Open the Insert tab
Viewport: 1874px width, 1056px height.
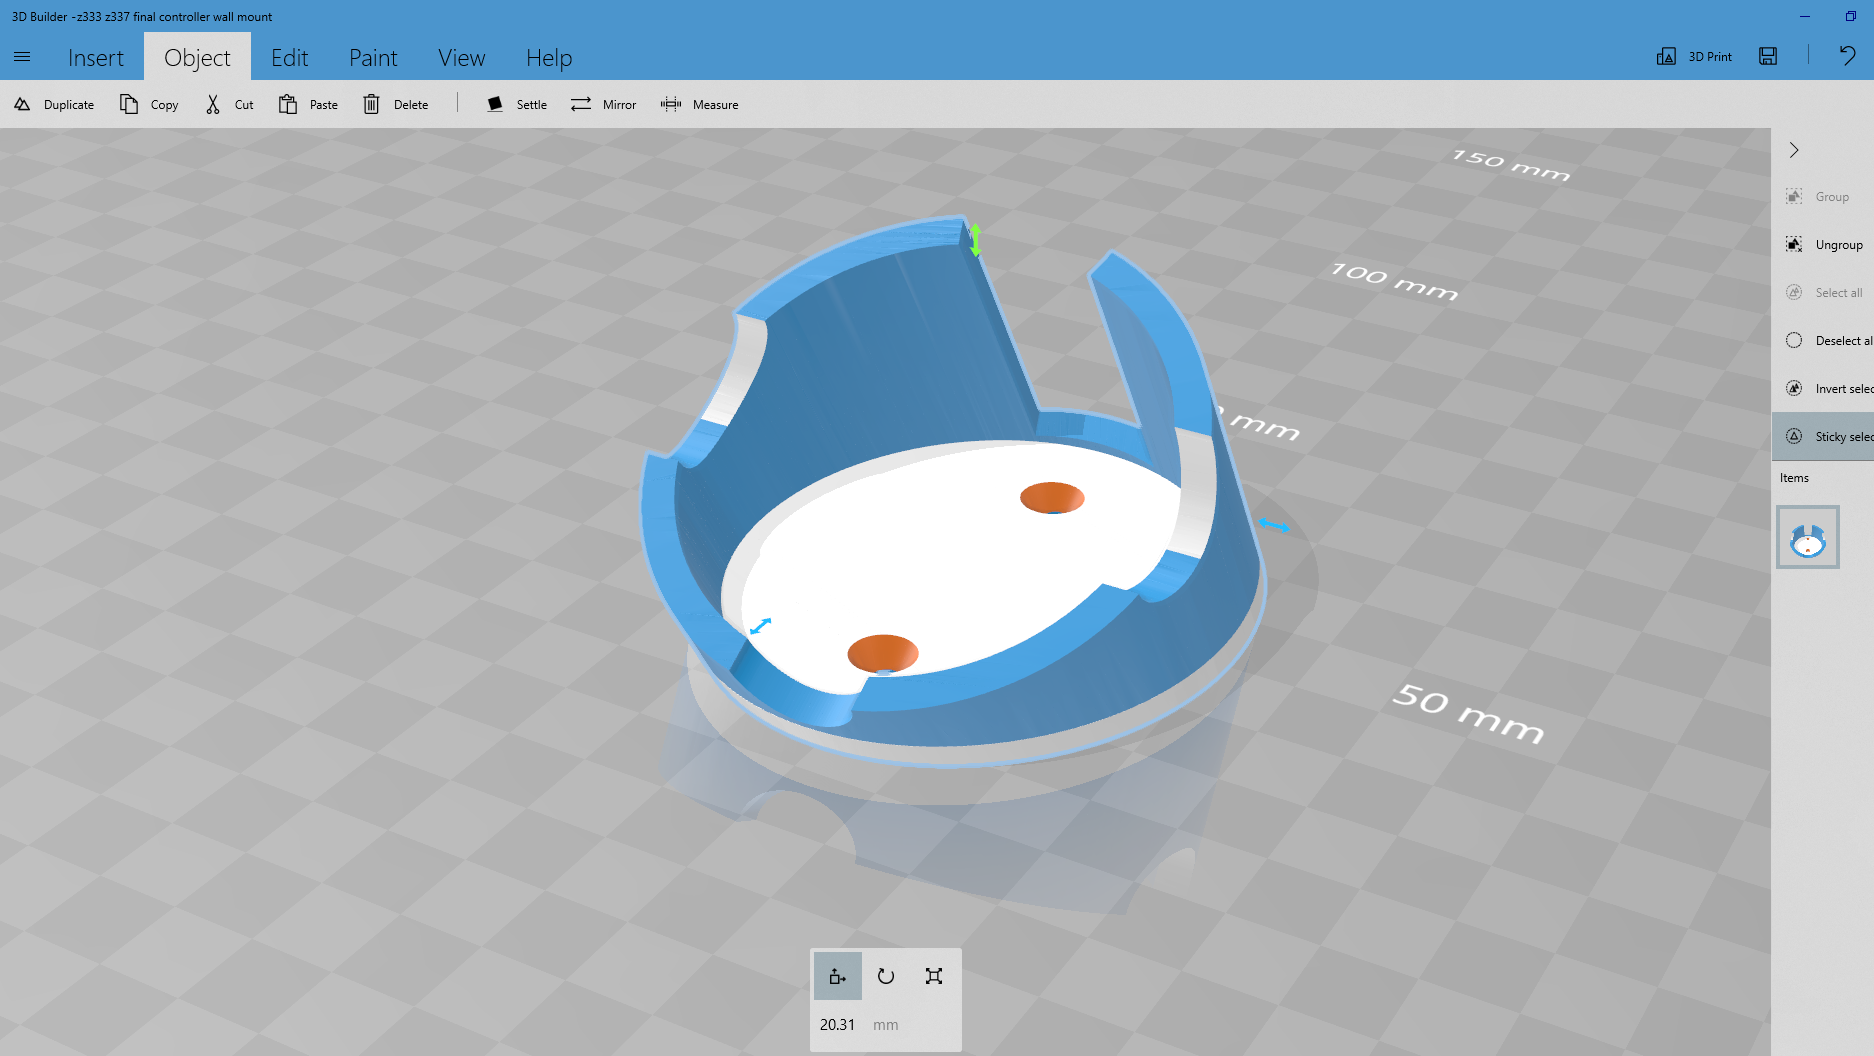click(96, 57)
